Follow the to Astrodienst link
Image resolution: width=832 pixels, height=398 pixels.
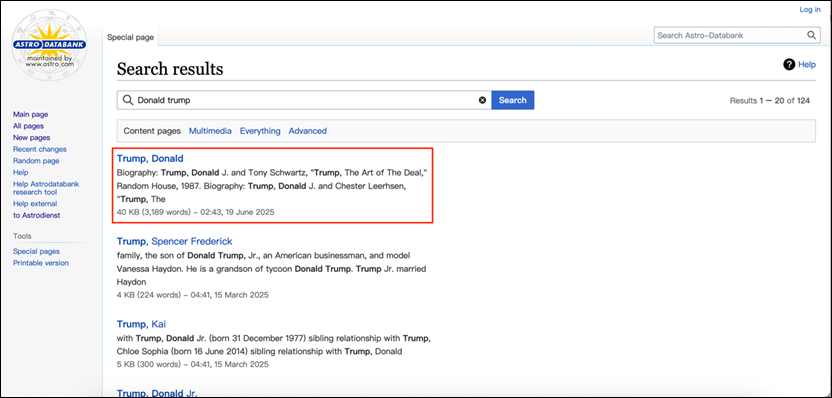click(37, 215)
